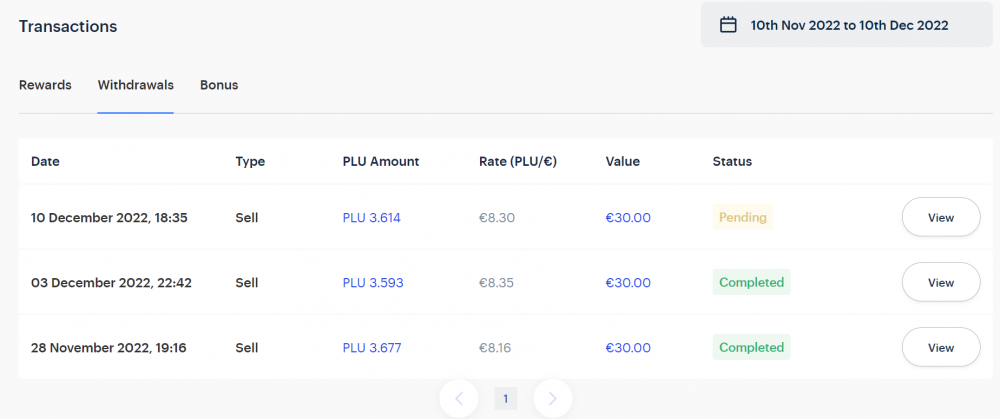The image size is (1000, 419).
Task: Click the PLU 3.593 amount
Action: [373, 282]
